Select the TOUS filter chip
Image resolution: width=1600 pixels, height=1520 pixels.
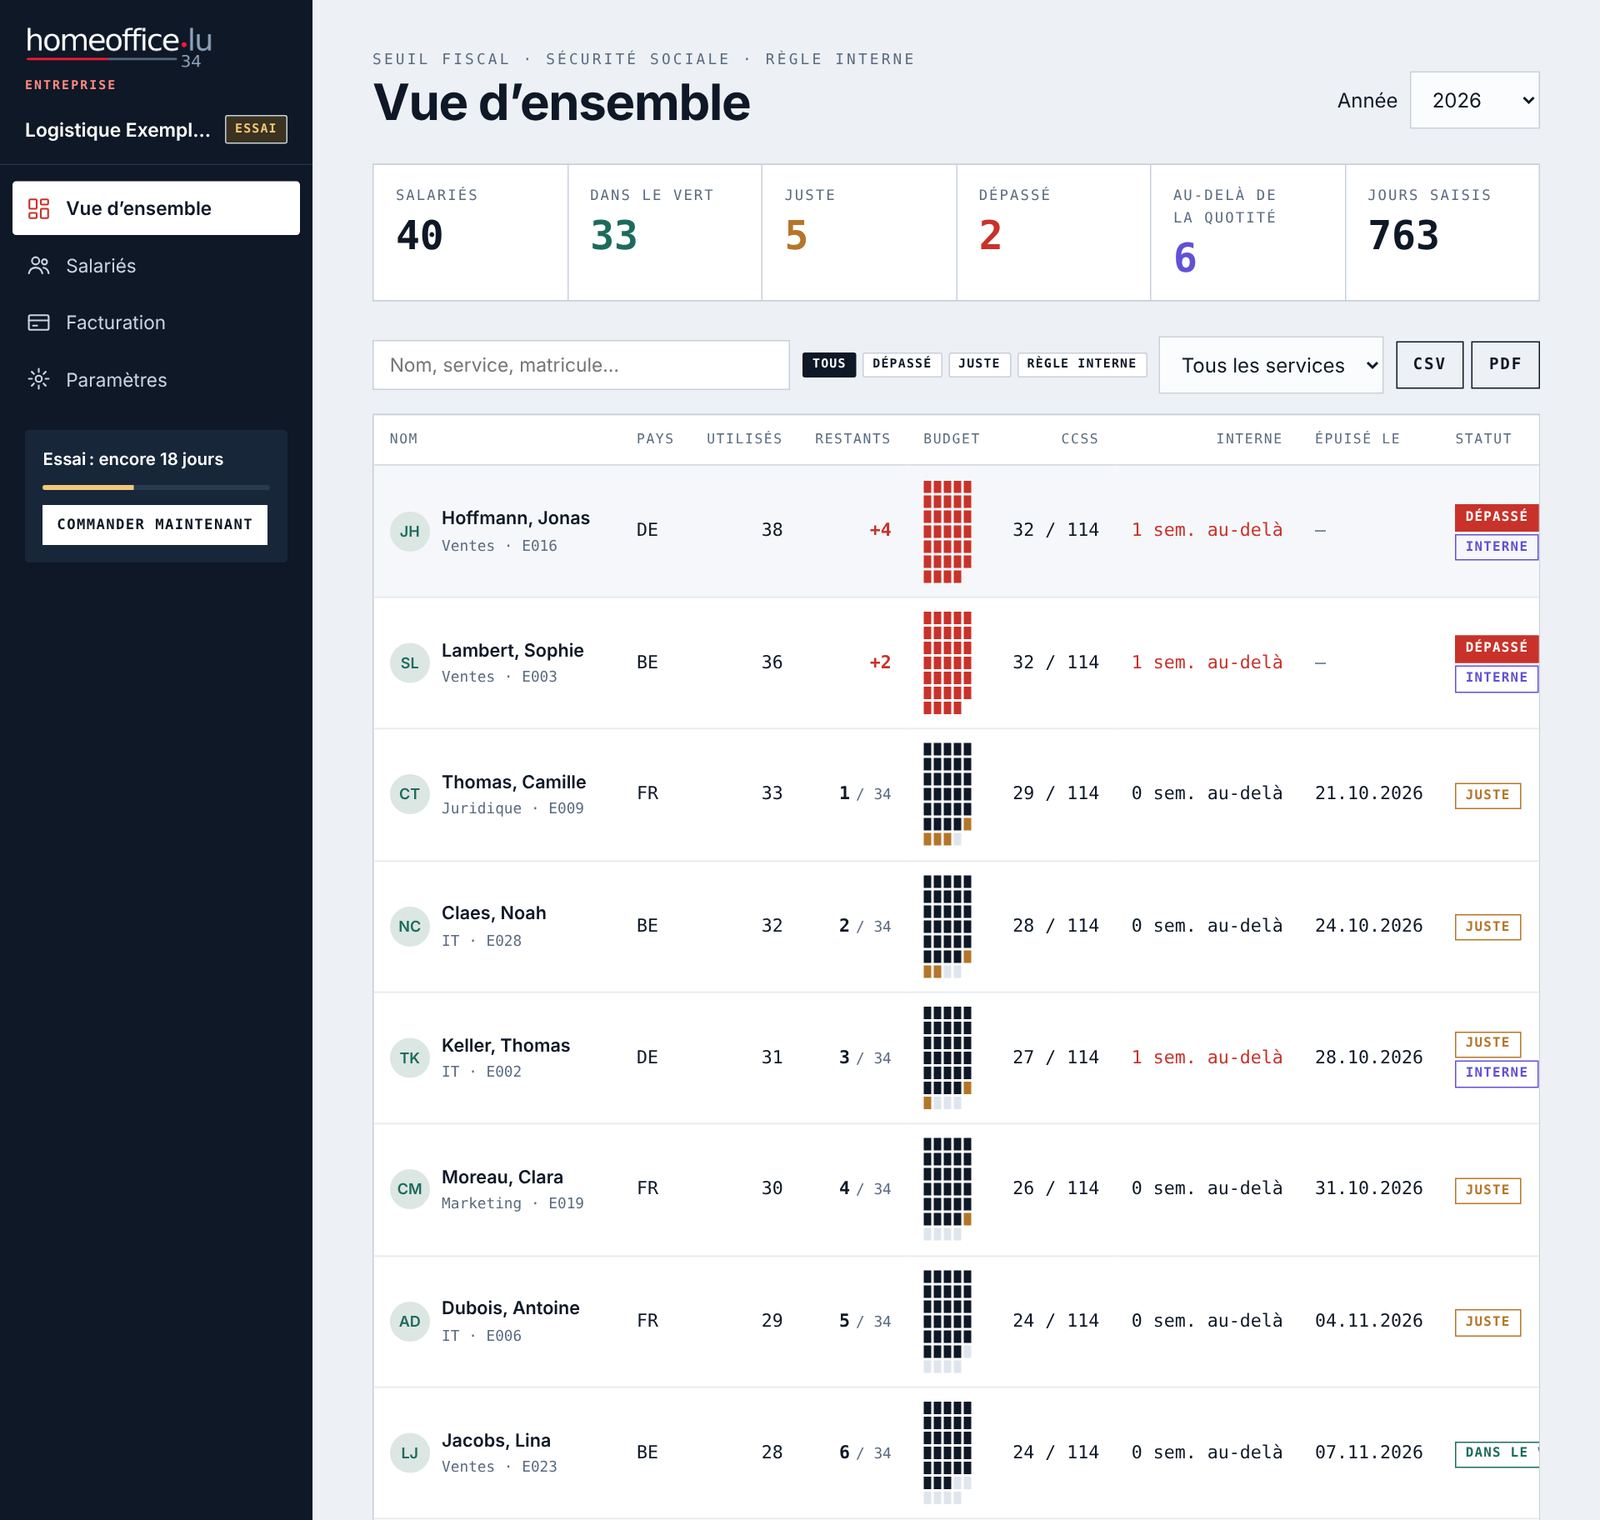828,364
